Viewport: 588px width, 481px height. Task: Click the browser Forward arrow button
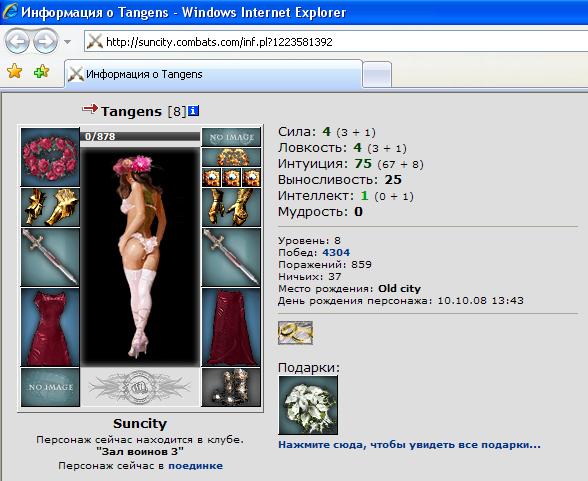(46, 40)
